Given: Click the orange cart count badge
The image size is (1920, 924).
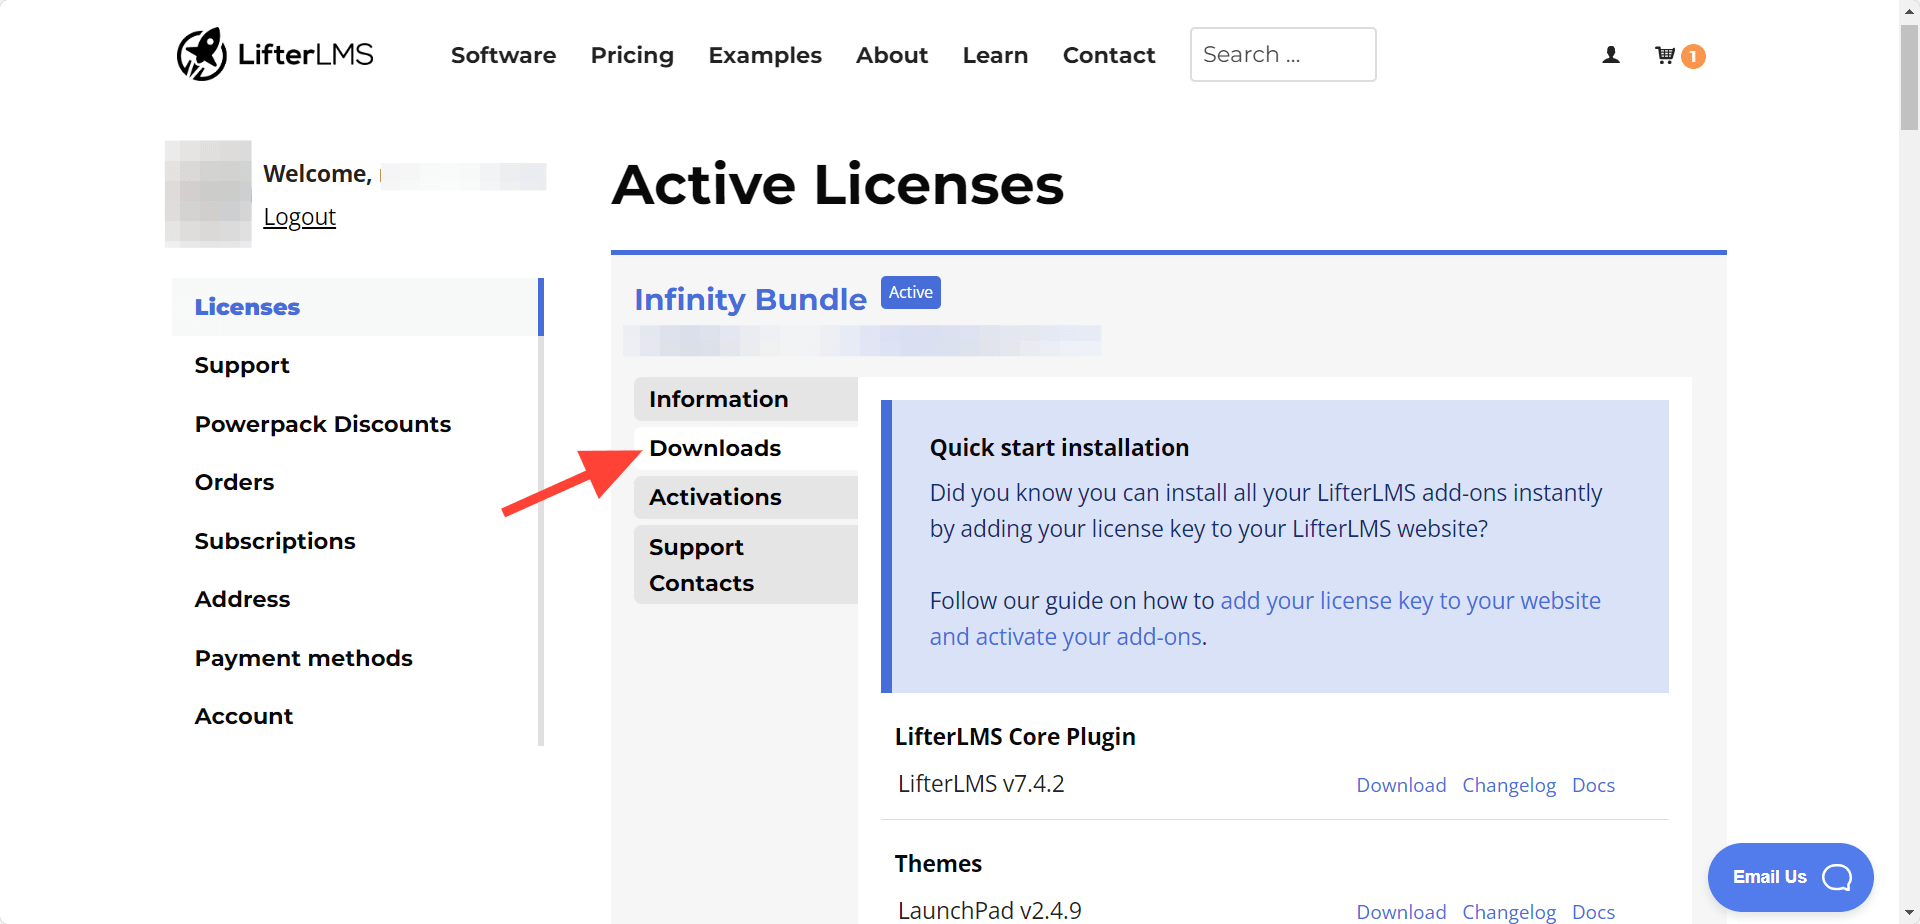Looking at the screenshot, I should [x=1693, y=56].
